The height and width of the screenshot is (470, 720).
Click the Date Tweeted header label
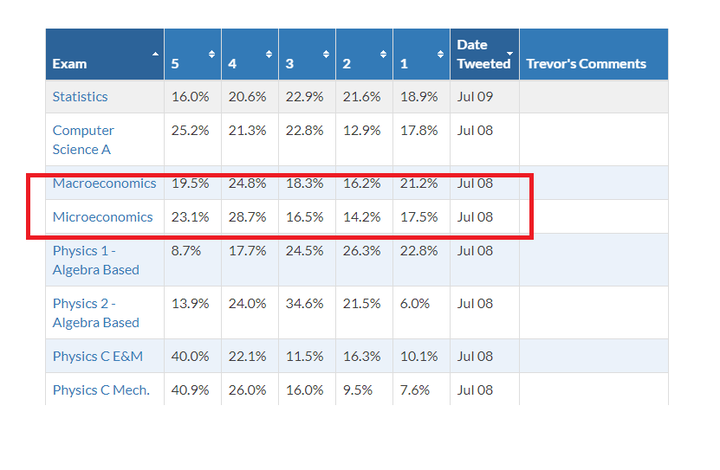point(482,54)
